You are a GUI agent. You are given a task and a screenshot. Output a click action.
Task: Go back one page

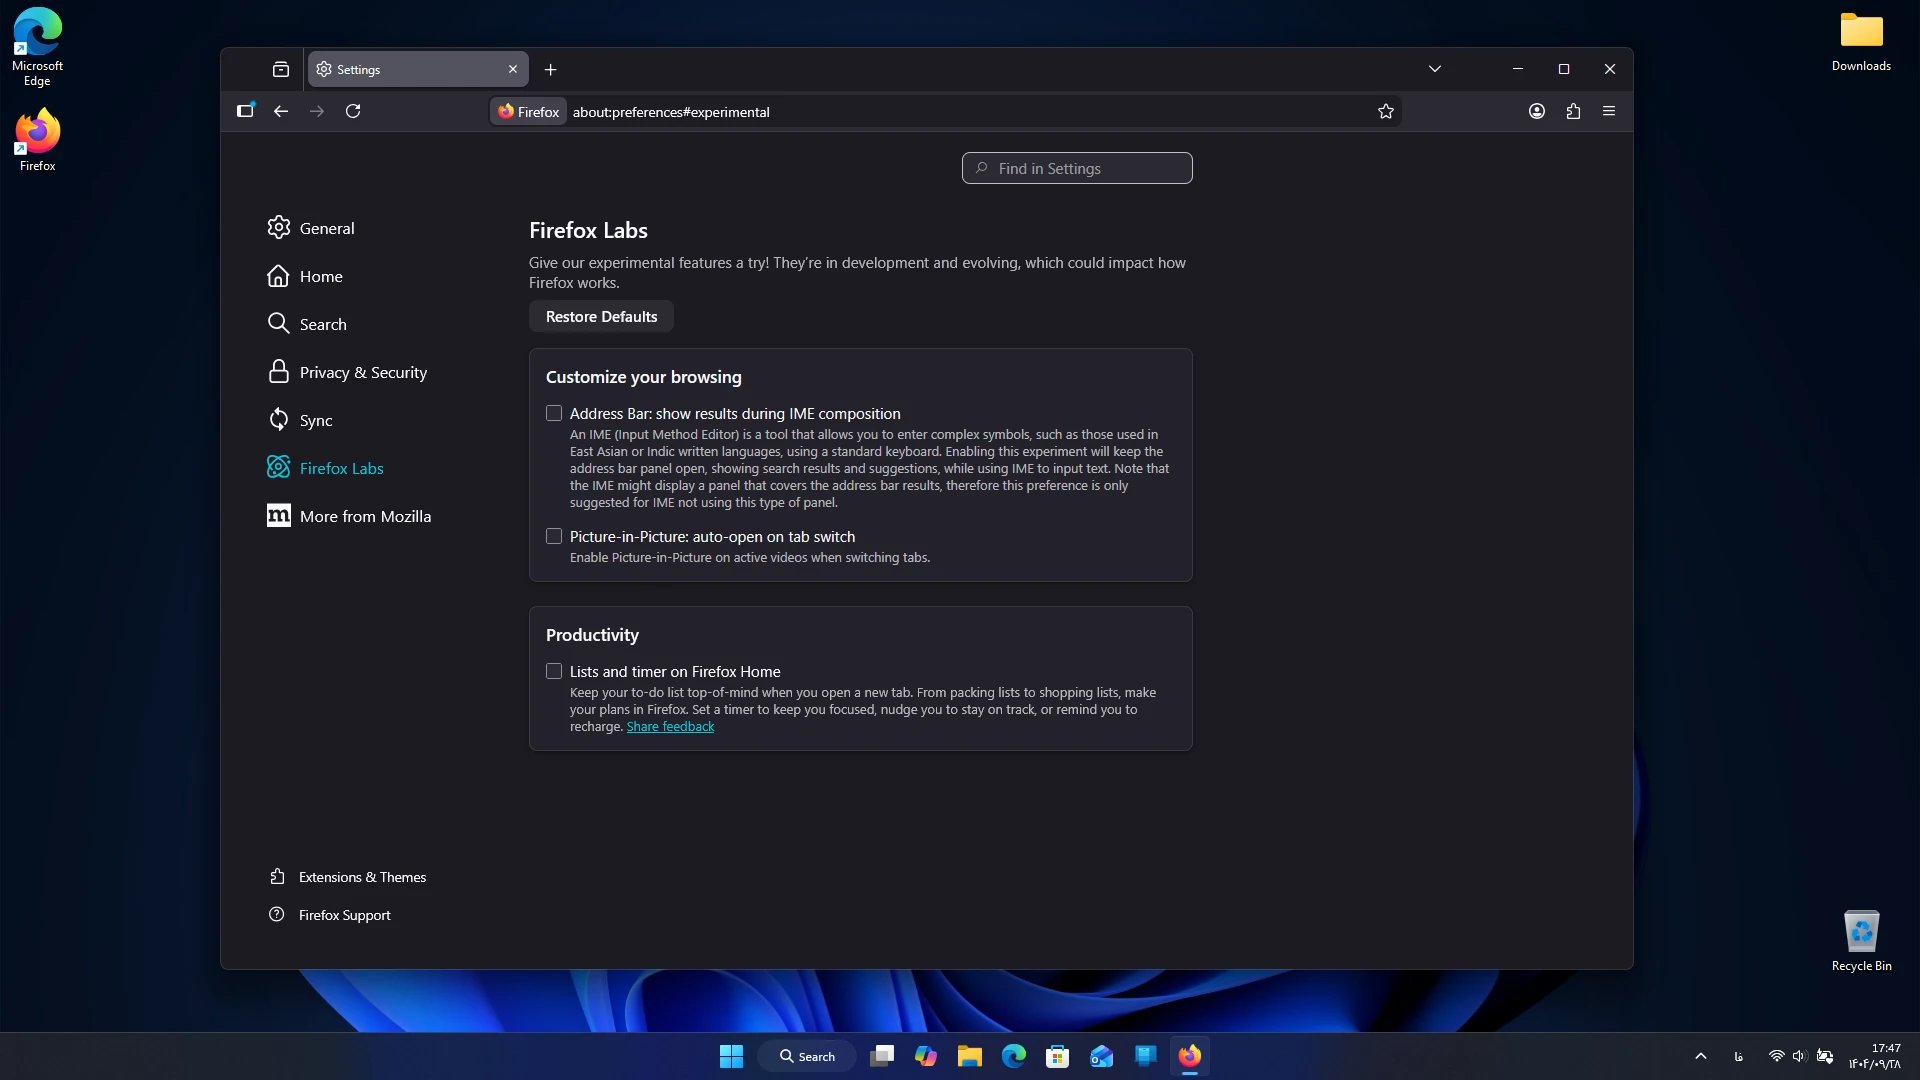tap(281, 111)
